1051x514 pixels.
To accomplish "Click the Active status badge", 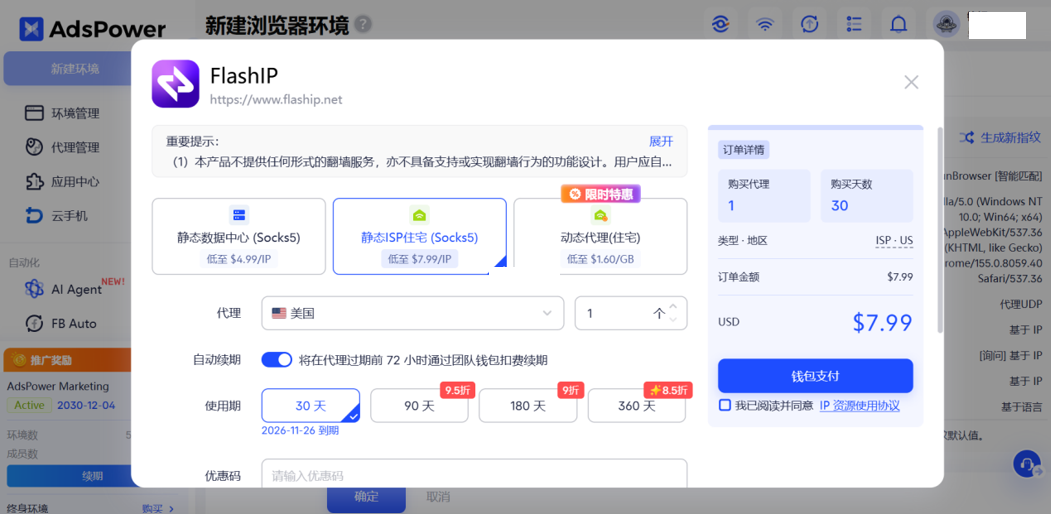I will coord(29,405).
